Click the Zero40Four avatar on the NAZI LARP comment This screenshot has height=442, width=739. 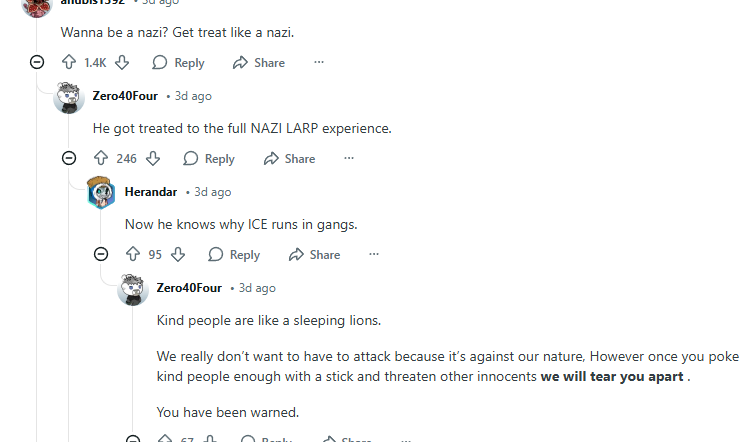click(x=69, y=97)
